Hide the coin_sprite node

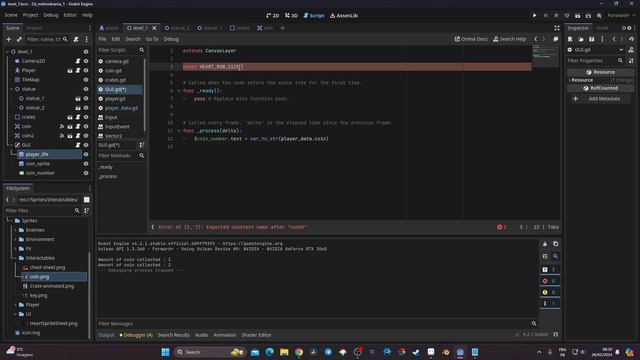tap(86, 164)
